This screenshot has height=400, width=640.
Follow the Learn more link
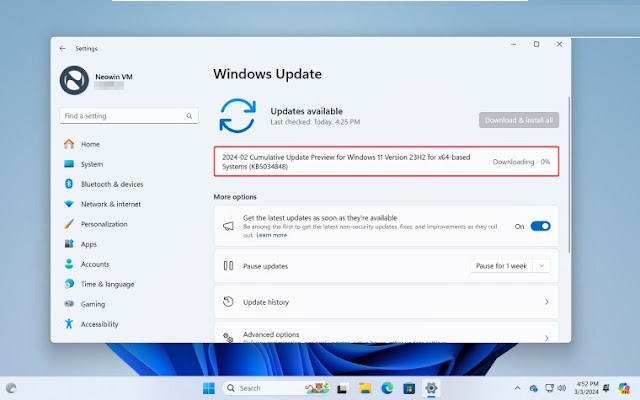coord(271,235)
